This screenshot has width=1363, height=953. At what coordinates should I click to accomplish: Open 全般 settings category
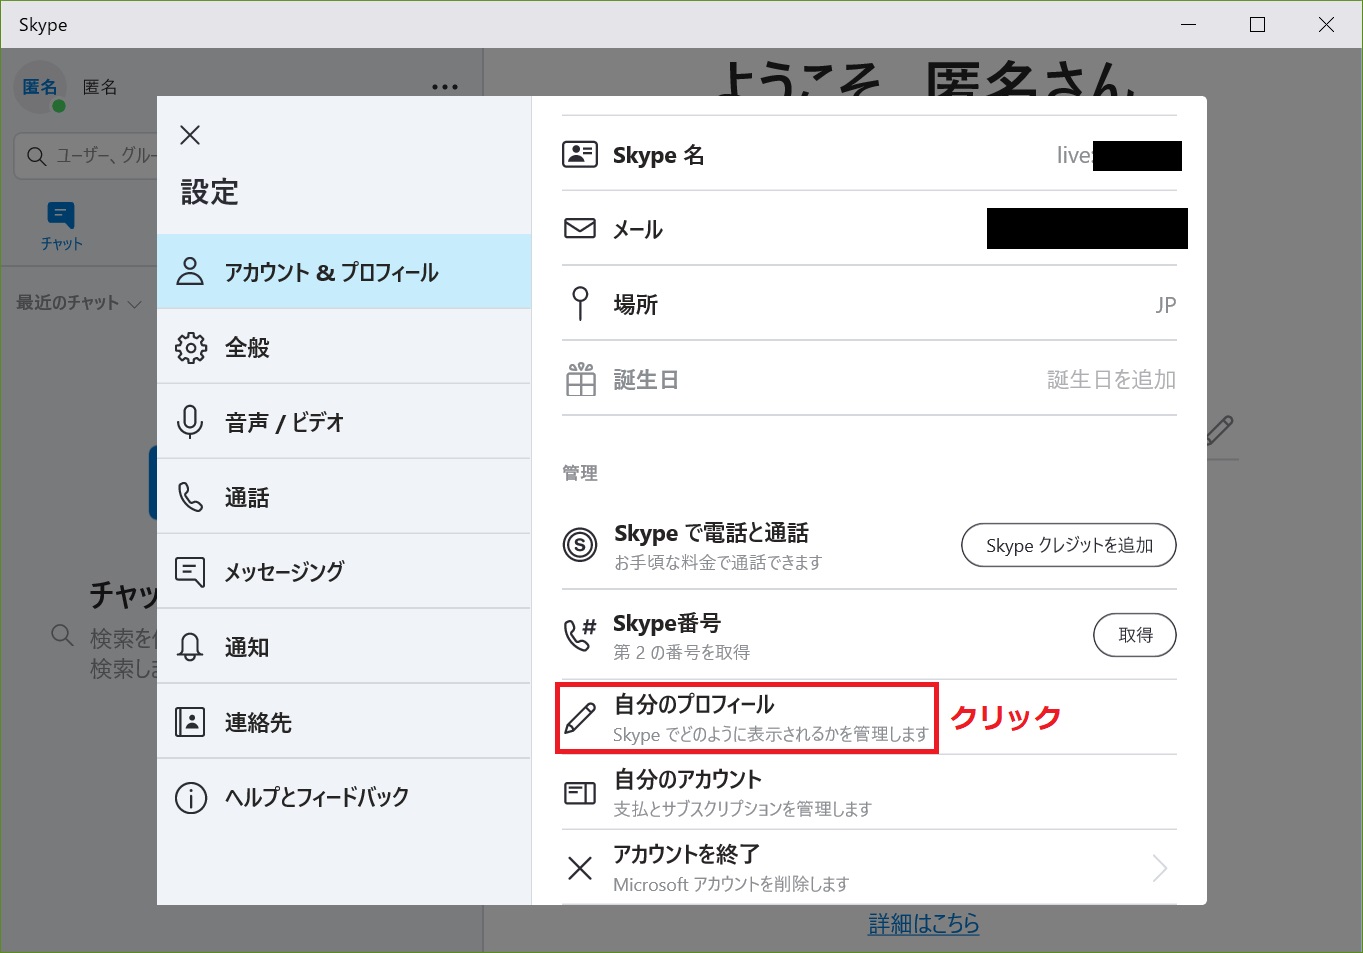pos(344,347)
